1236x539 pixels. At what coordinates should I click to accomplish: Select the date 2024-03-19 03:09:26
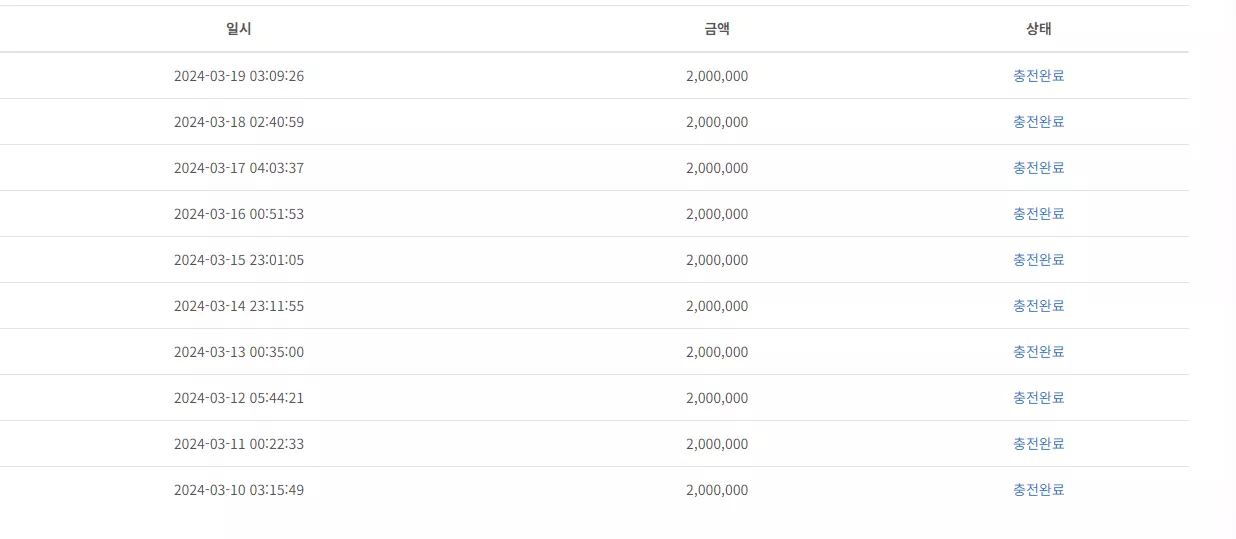click(239, 76)
